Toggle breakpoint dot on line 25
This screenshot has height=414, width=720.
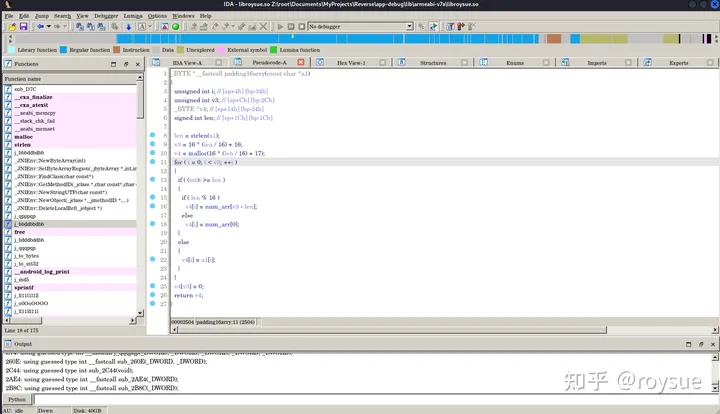[x=153, y=286]
